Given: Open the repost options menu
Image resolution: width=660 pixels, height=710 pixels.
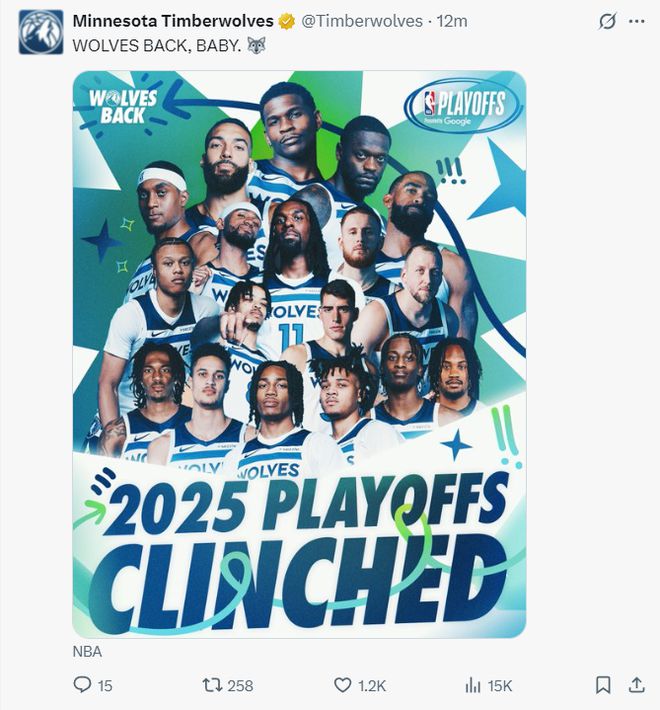Looking at the screenshot, I should [211, 685].
